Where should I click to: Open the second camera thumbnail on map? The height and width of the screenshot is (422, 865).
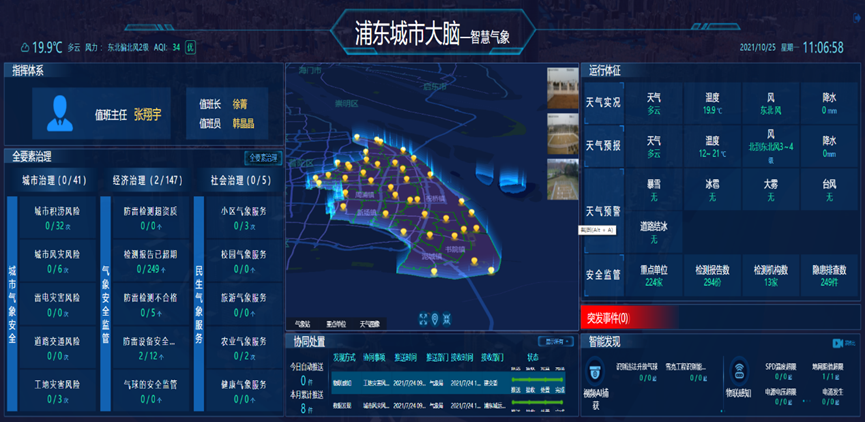563,134
